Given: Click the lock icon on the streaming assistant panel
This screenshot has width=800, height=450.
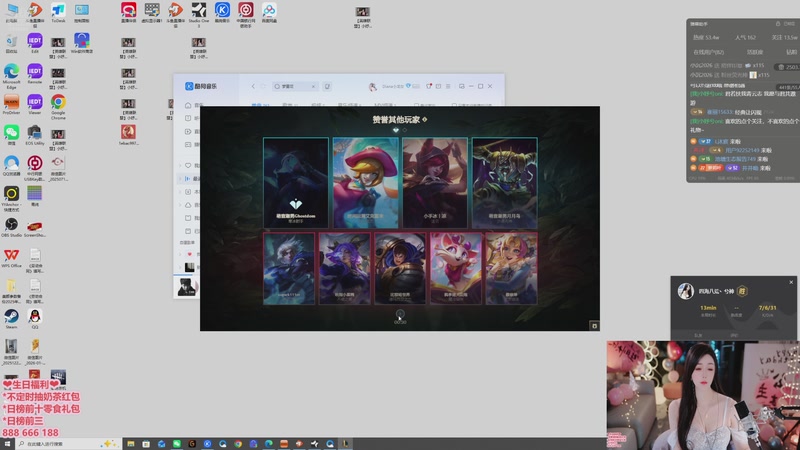Looking at the screenshot, I should [x=778, y=23].
